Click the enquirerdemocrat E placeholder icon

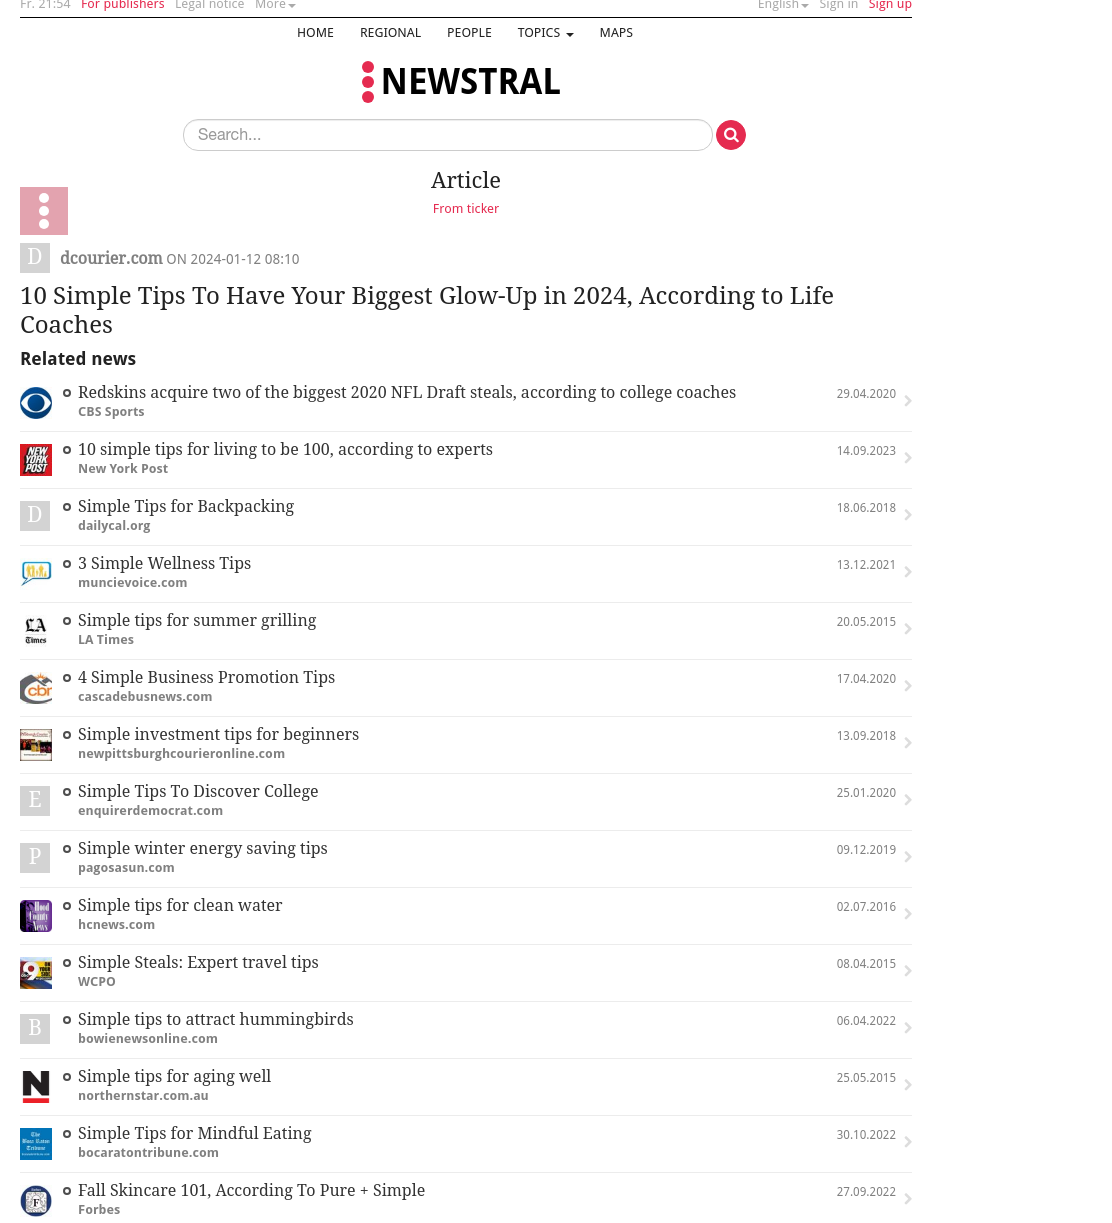click(35, 801)
